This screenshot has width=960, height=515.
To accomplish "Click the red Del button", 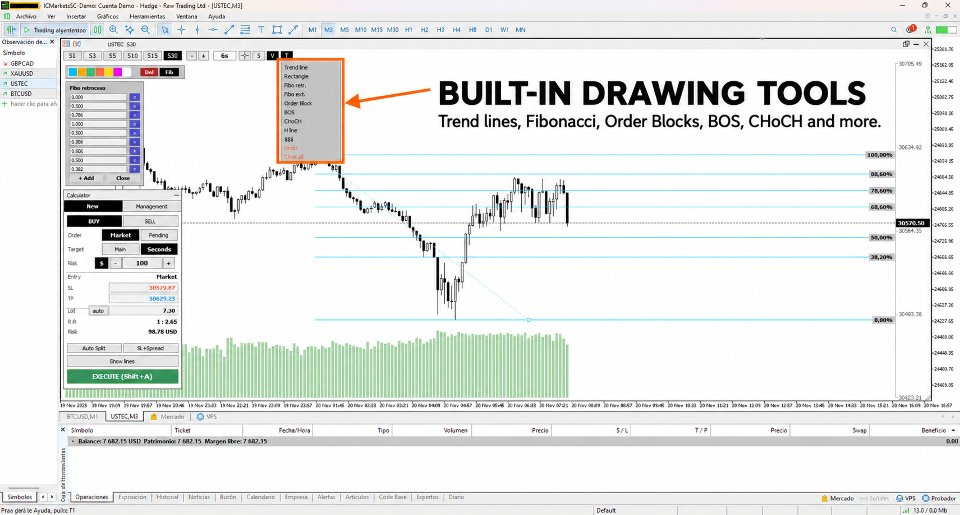I will tap(149, 72).
